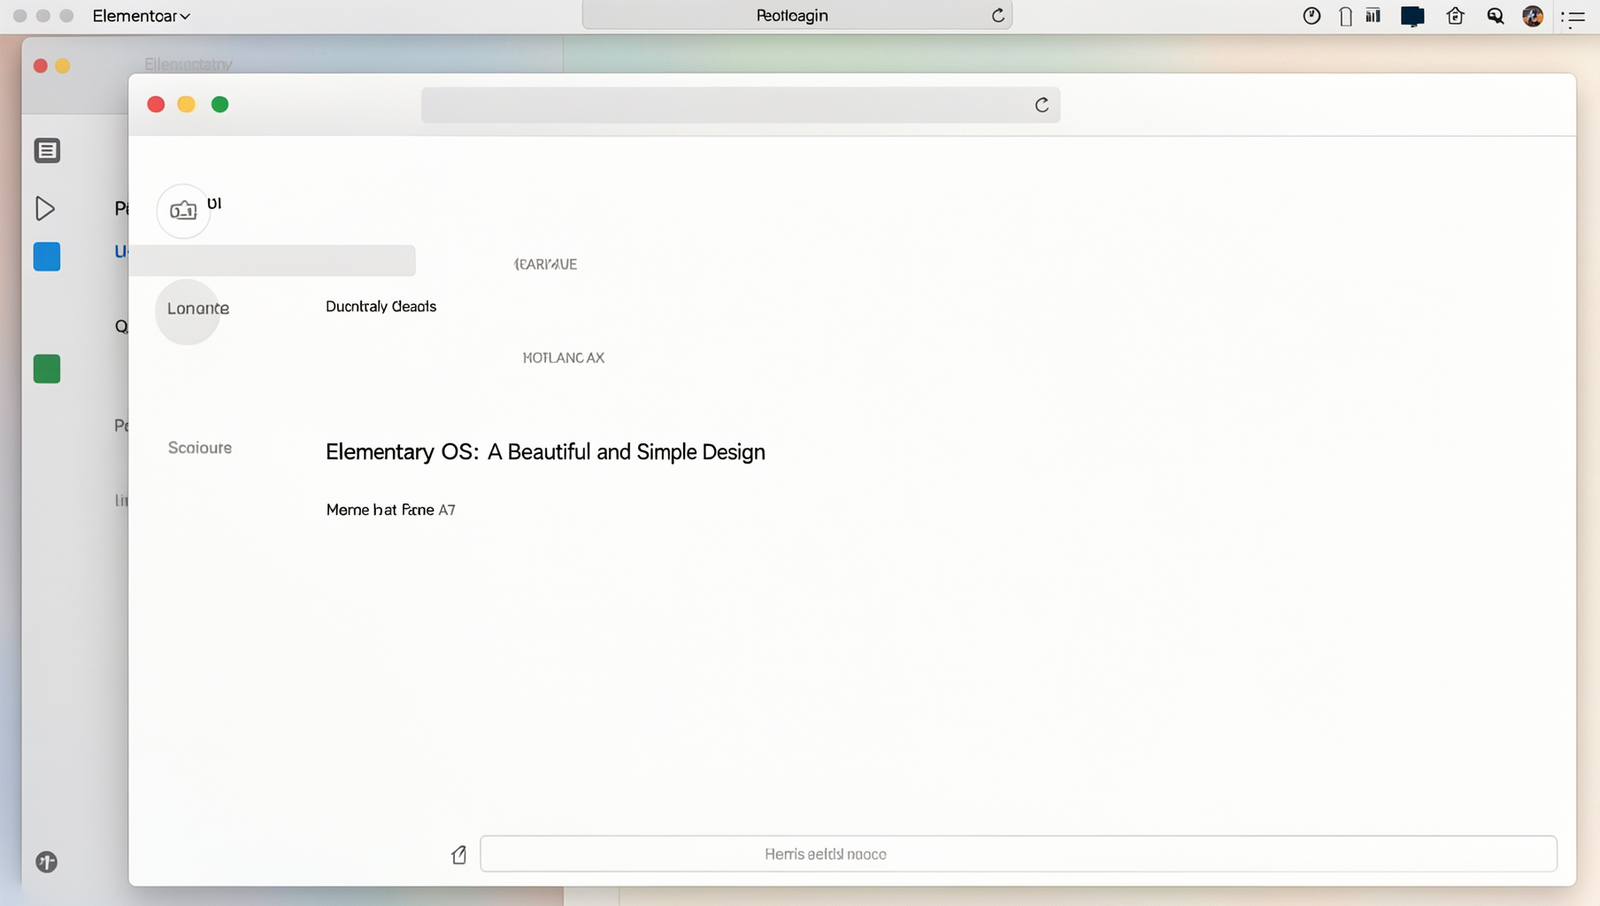This screenshot has width=1600, height=906.
Task: Click the yellow minimize button of the back window
Action: pyautogui.click(x=63, y=66)
